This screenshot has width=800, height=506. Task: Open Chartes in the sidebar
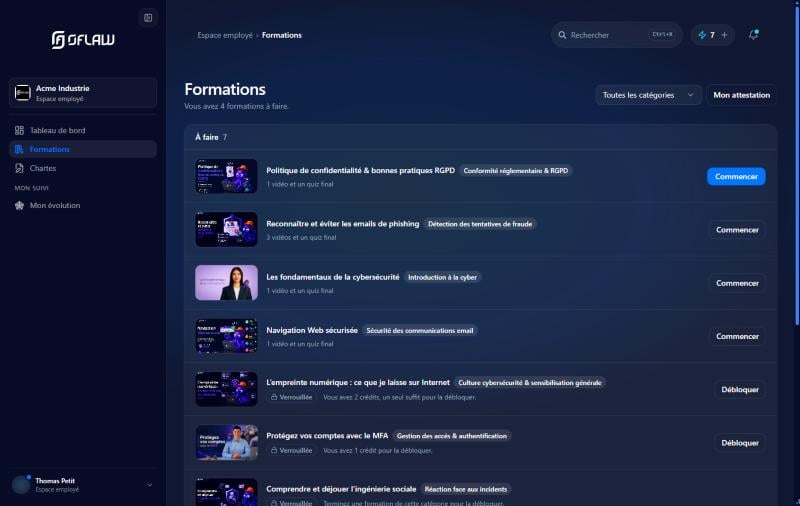83,168
